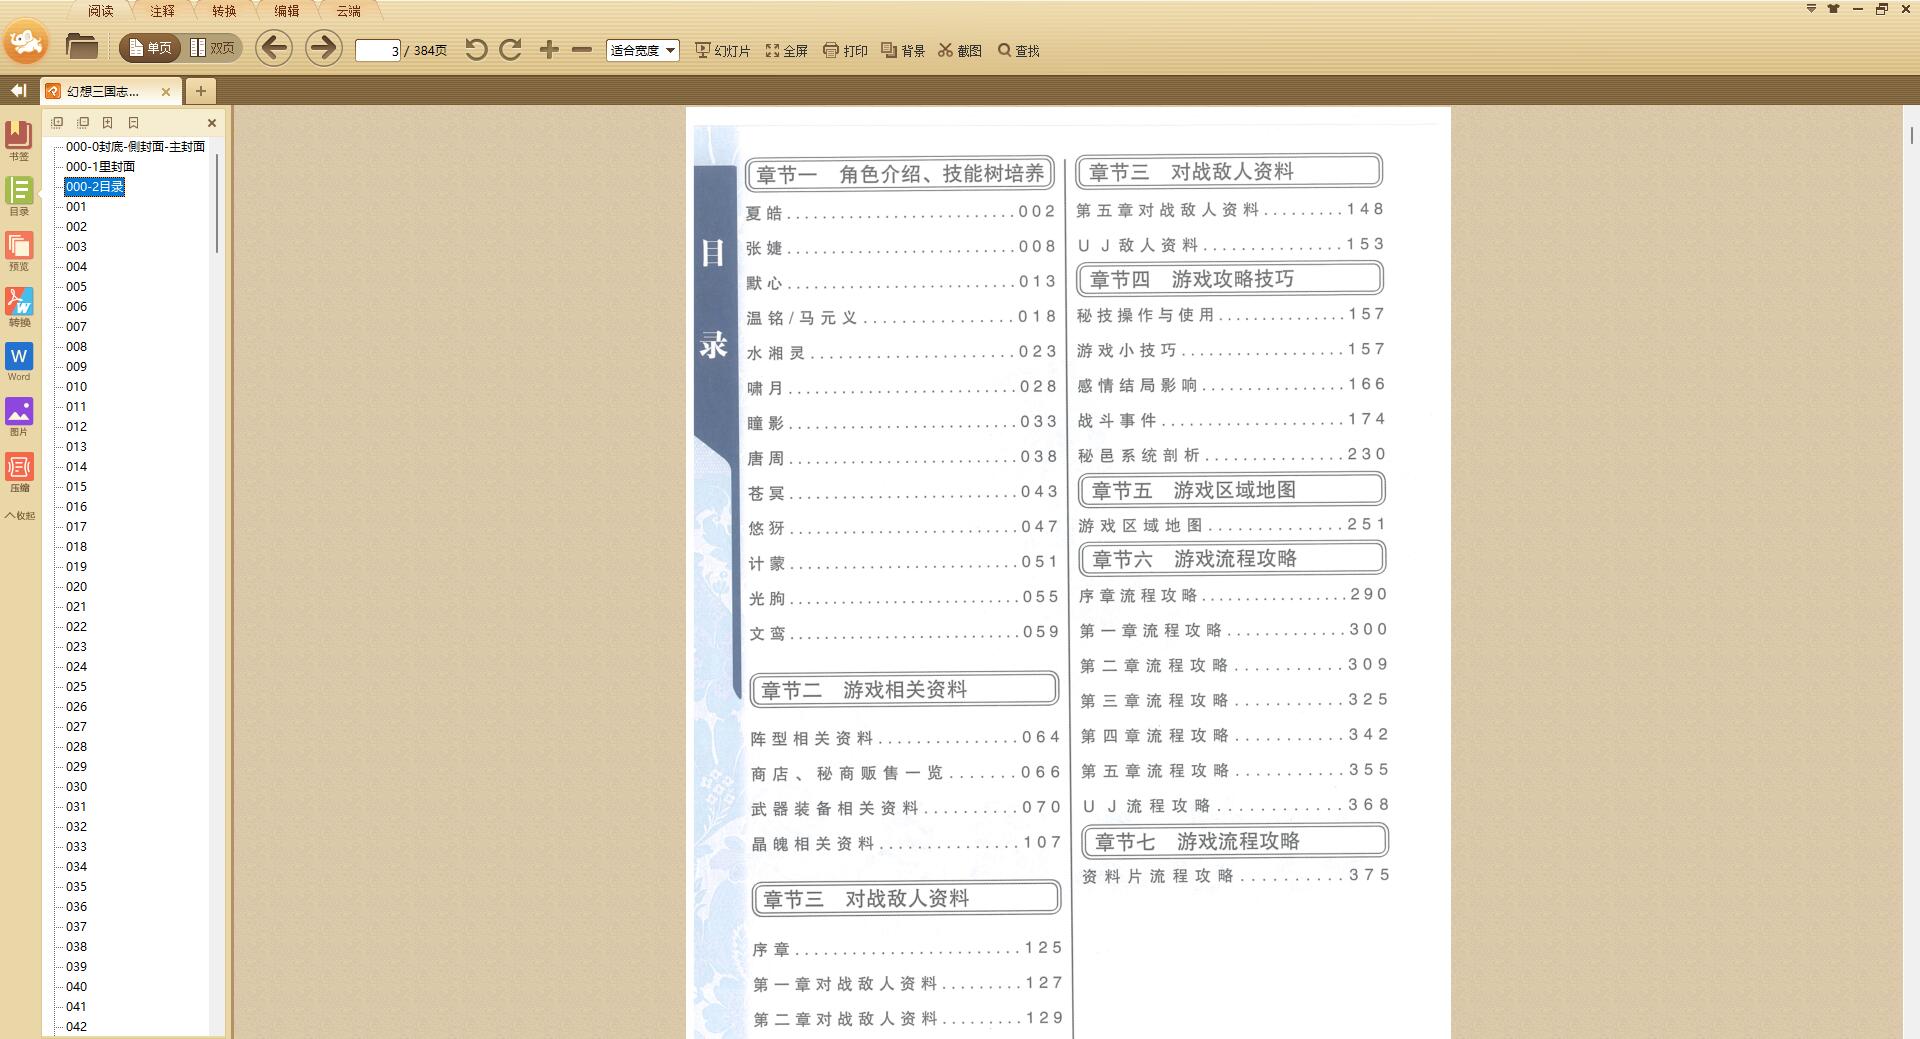Collapse all entries in the catalog tree

point(81,122)
